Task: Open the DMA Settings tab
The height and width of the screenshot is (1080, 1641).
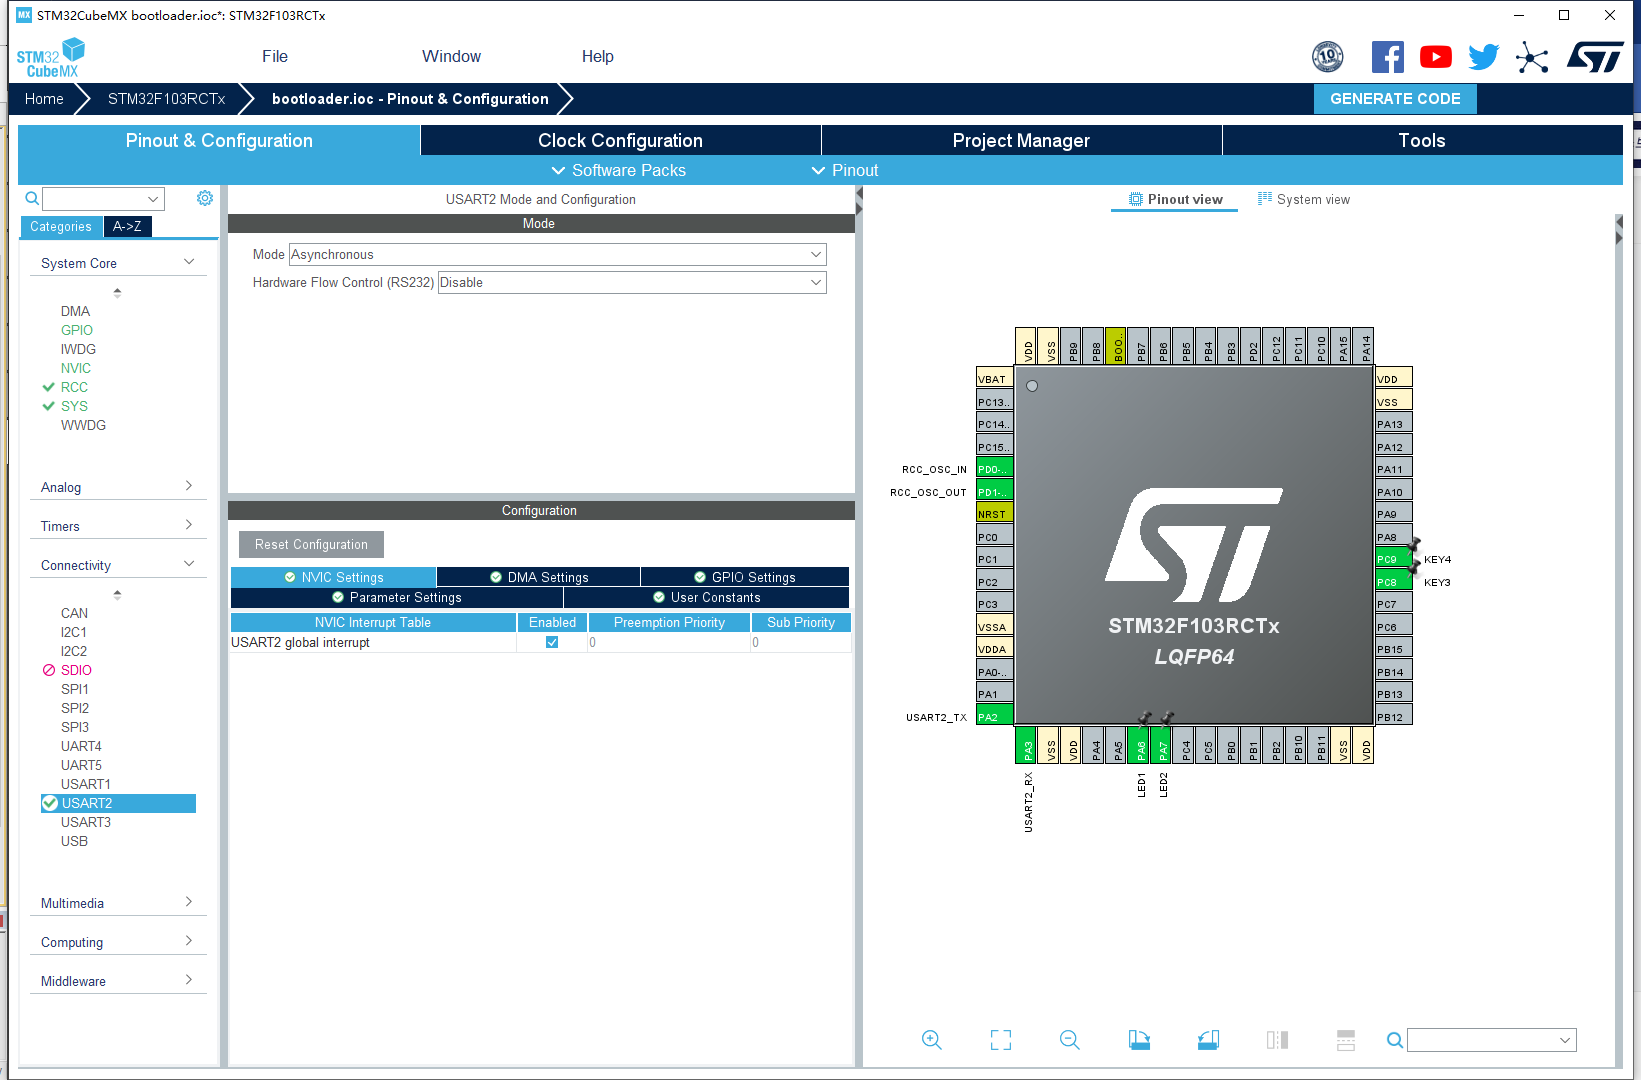Action: pos(539,577)
